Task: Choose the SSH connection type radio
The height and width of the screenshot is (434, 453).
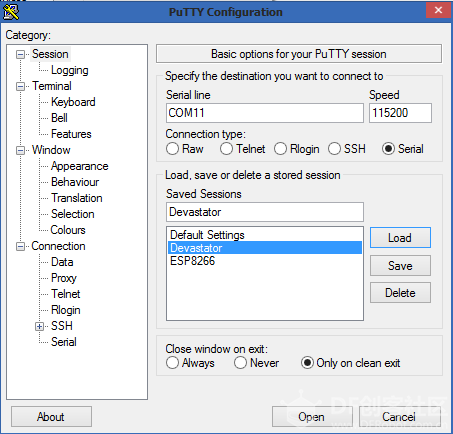Action: point(334,149)
